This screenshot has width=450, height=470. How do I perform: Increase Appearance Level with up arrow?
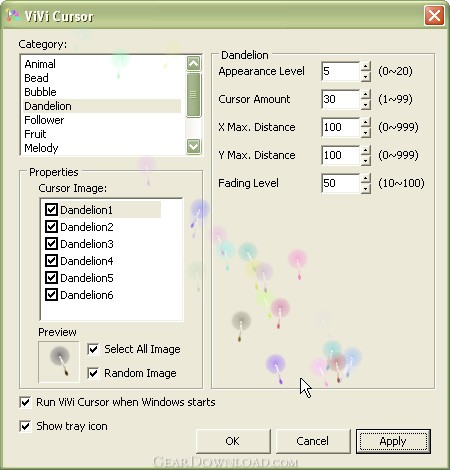pos(366,66)
